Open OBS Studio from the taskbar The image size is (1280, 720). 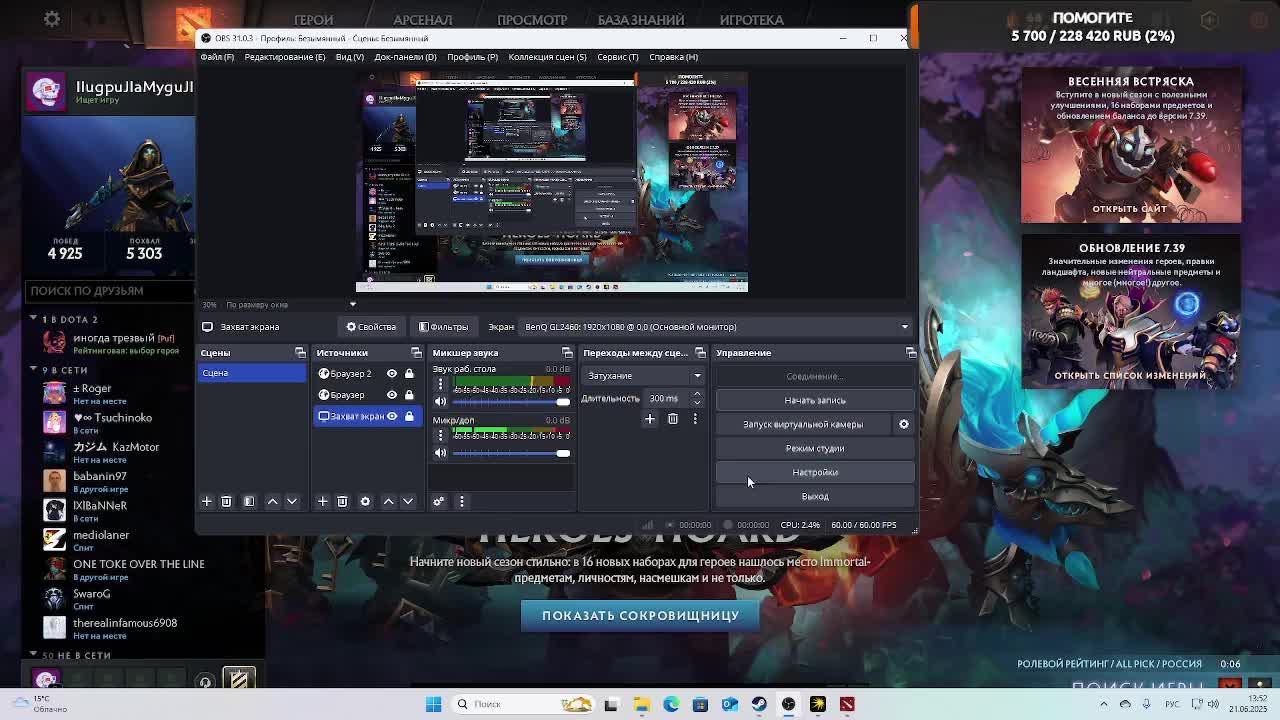click(789, 704)
